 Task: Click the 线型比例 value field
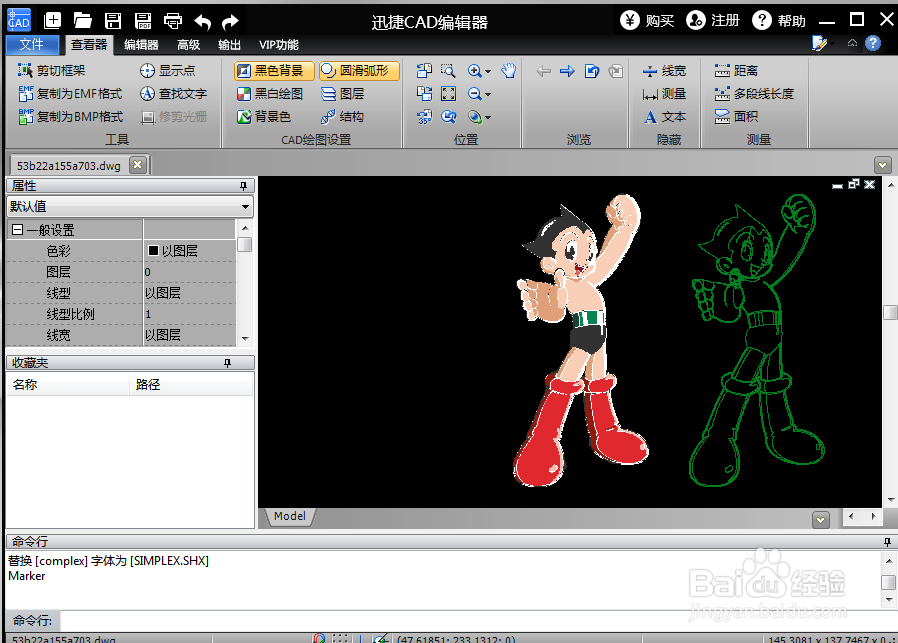click(189, 314)
